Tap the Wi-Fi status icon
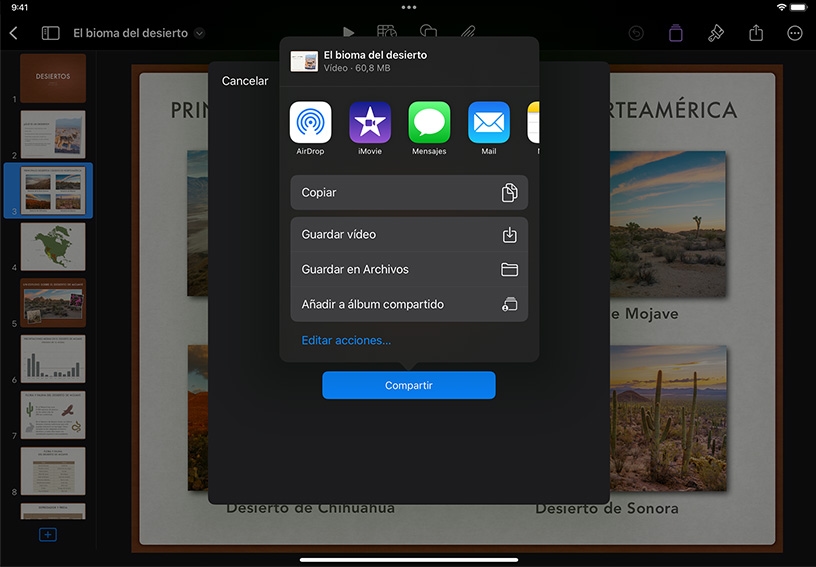816x567 pixels. click(x=781, y=7)
